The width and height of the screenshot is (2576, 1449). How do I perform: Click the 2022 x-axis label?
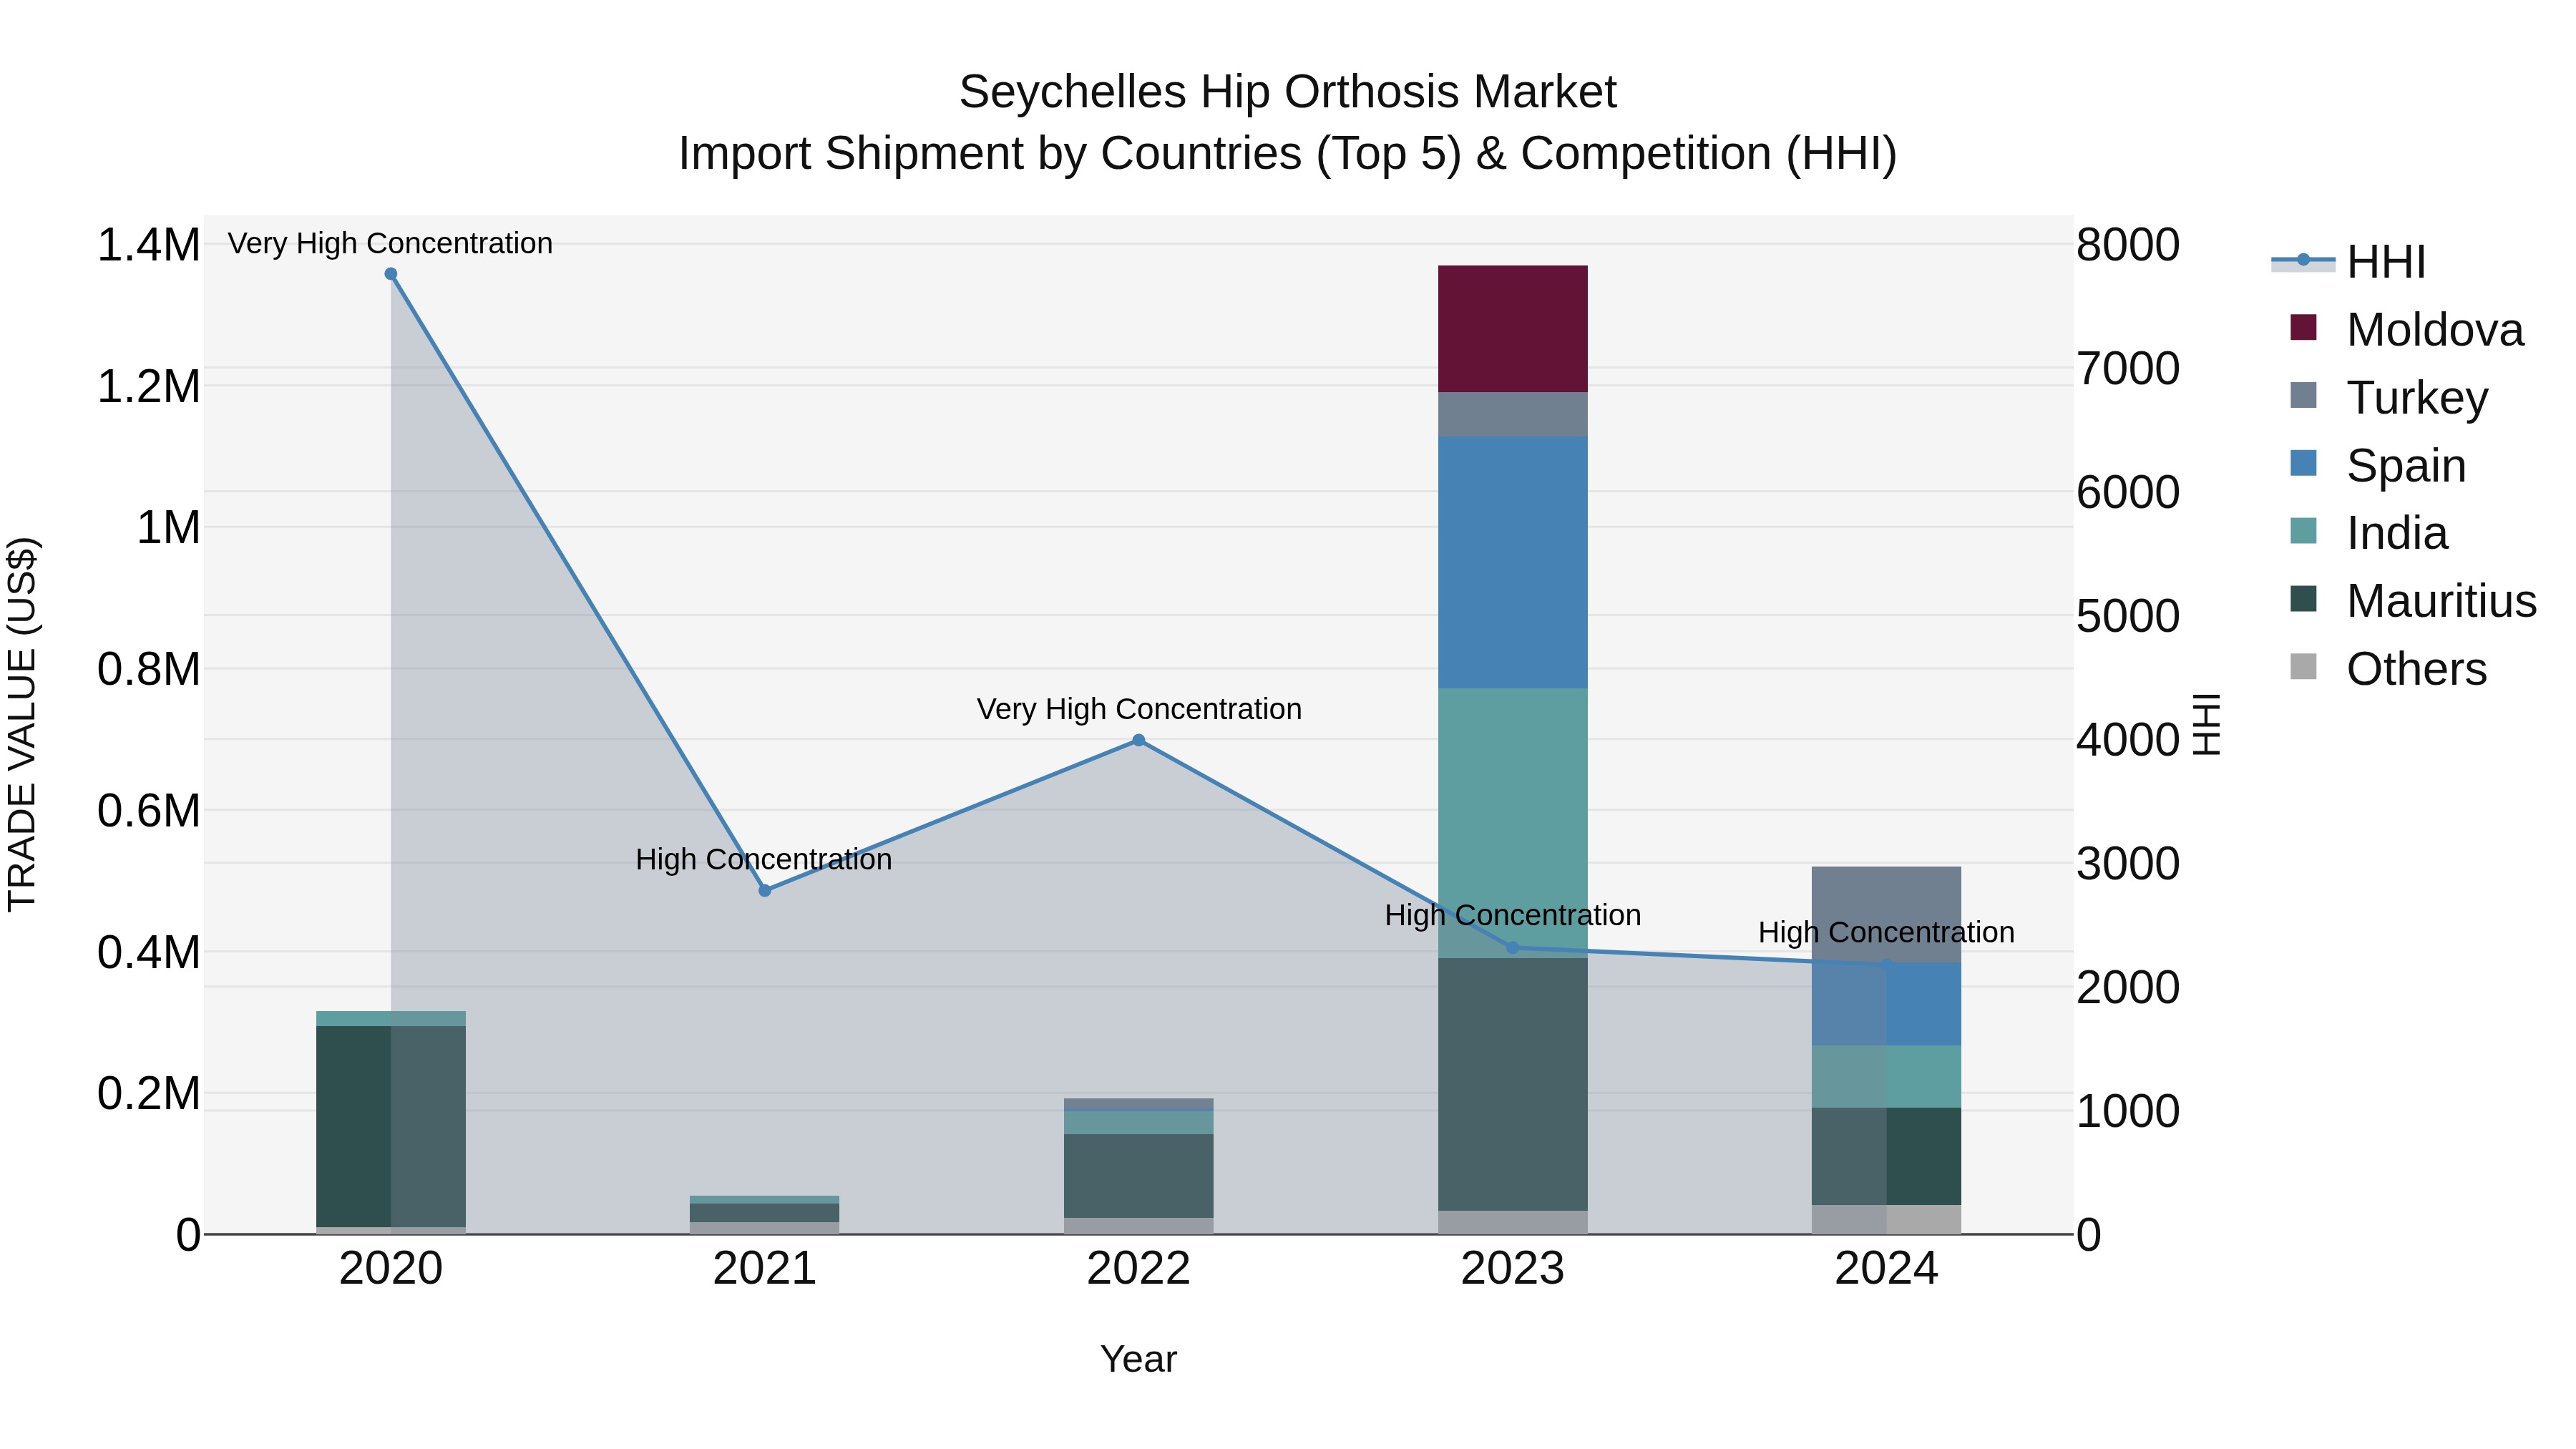click(1138, 1269)
